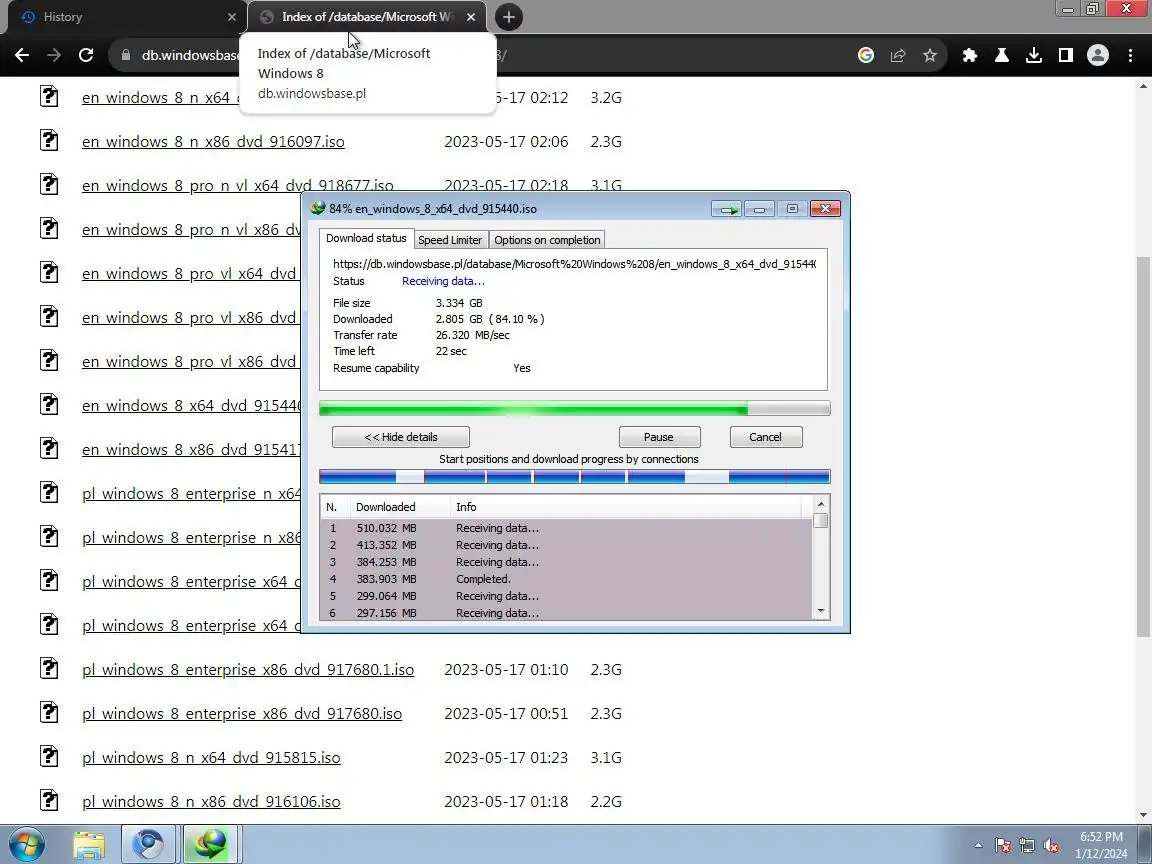Click the download URL text in dialog
The height and width of the screenshot is (864, 1152).
coord(574,264)
